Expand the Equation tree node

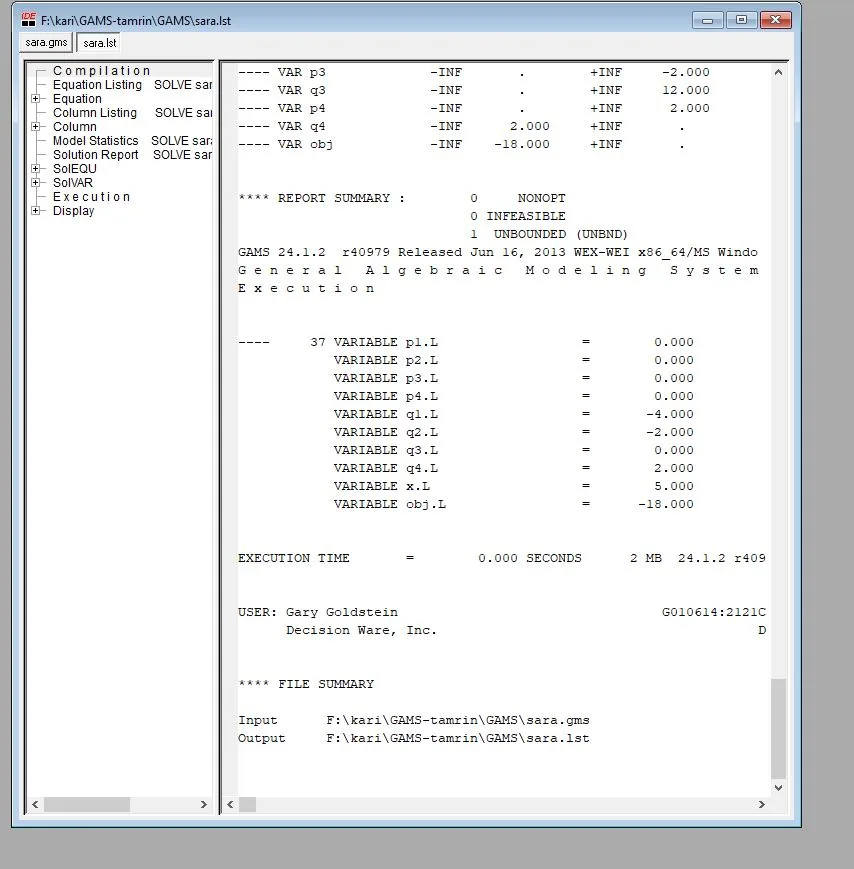36,99
